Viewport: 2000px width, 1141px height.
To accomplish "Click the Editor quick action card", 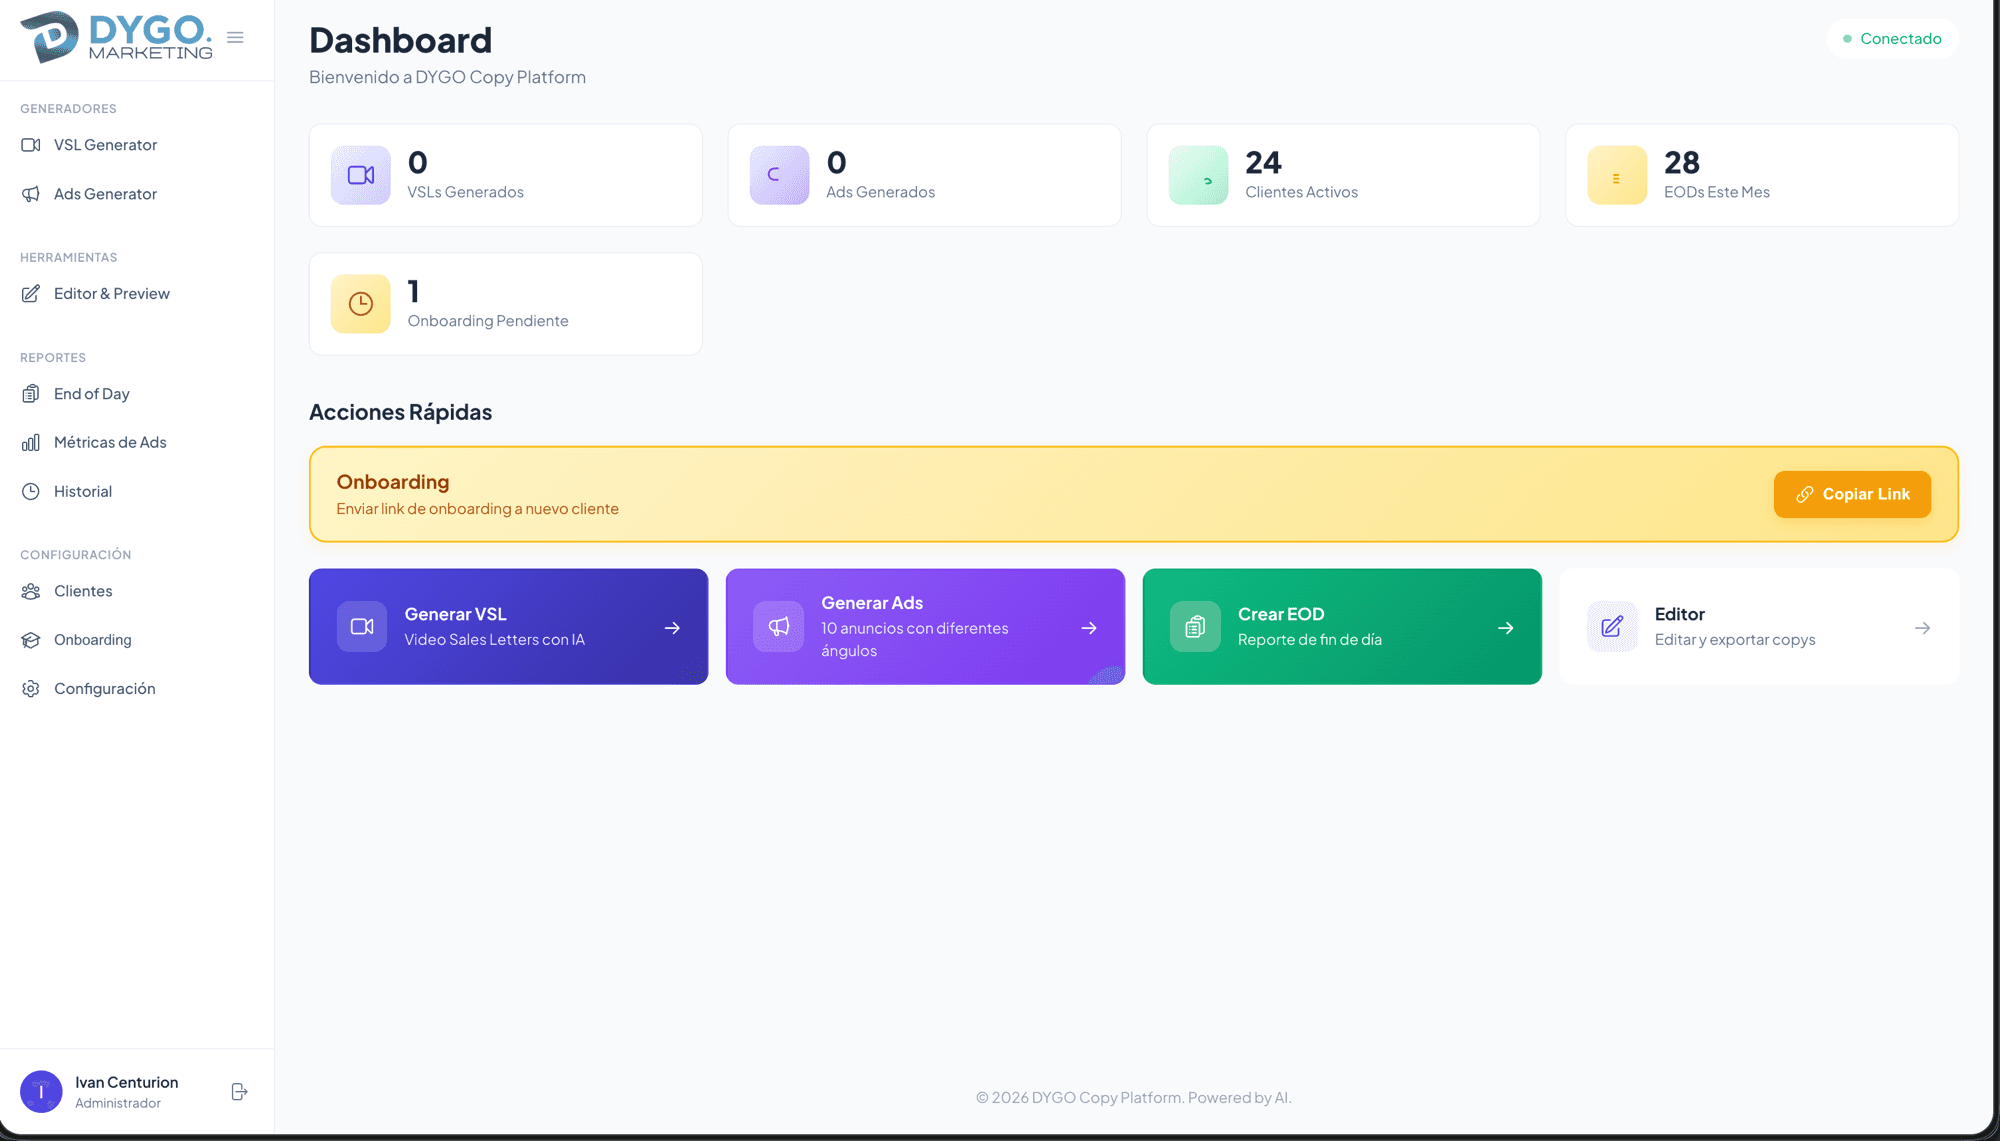I will [1759, 627].
